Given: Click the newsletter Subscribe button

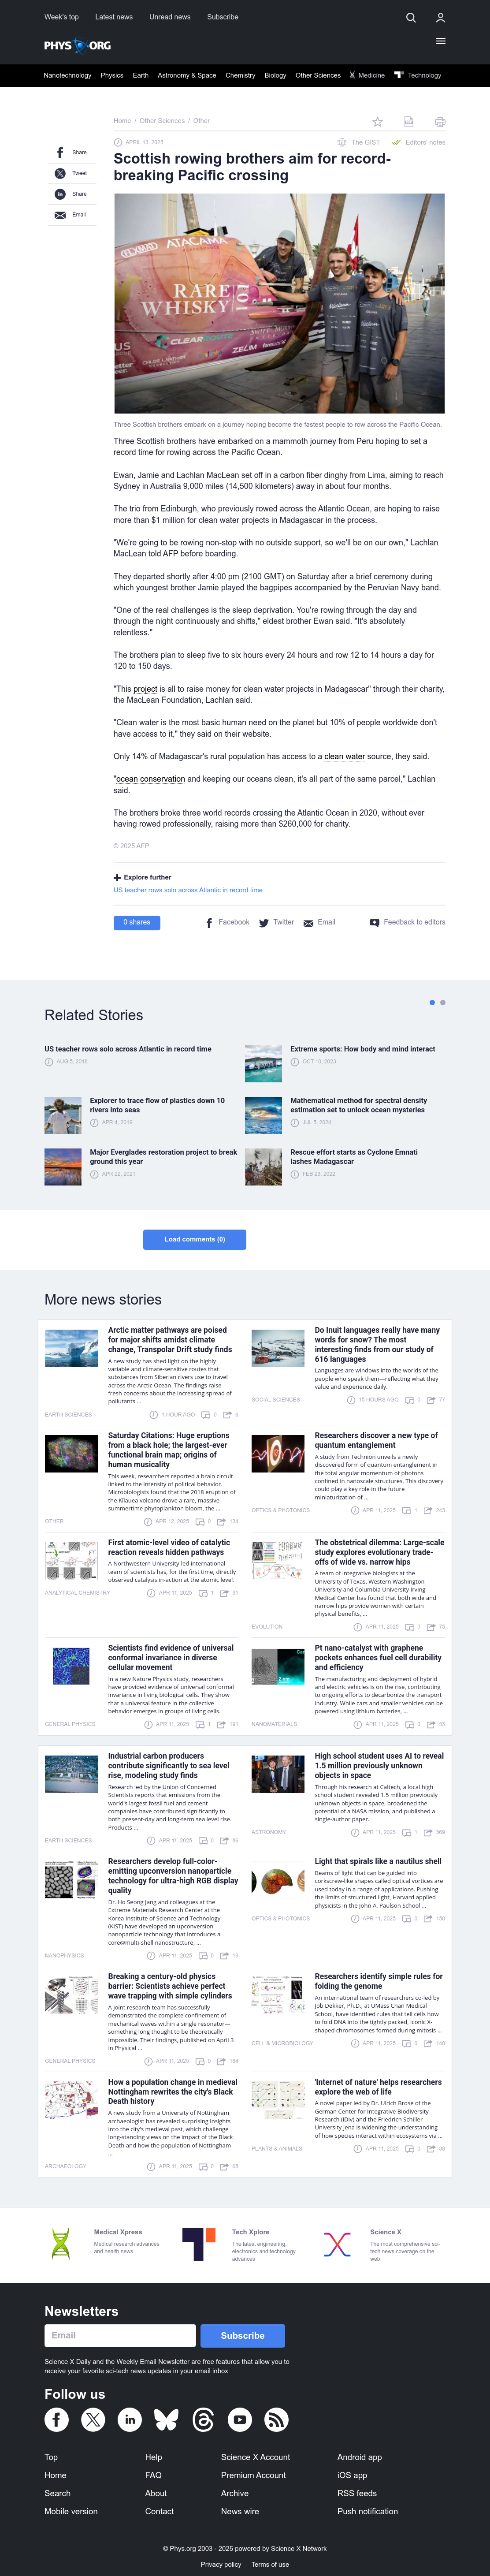Looking at the screenshot, I should click(242, 2336).
